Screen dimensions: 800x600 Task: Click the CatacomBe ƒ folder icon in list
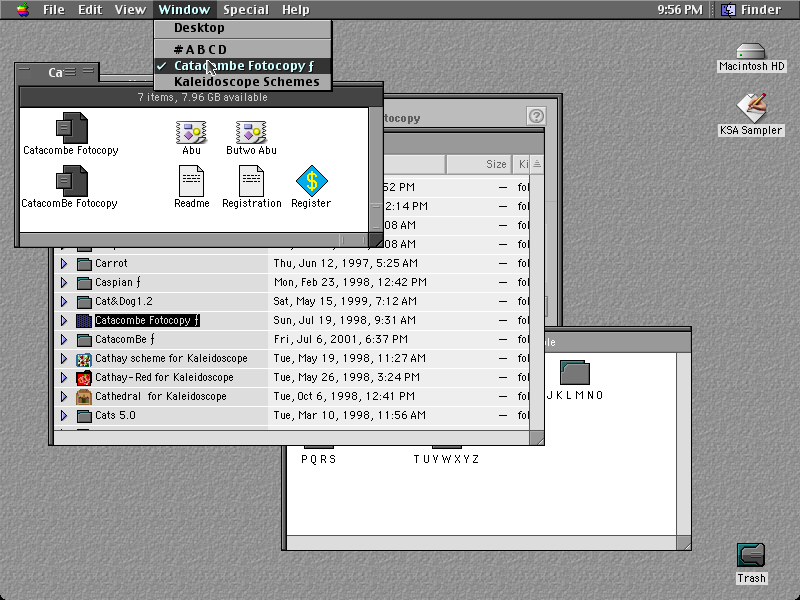click(x=84, y=340)
